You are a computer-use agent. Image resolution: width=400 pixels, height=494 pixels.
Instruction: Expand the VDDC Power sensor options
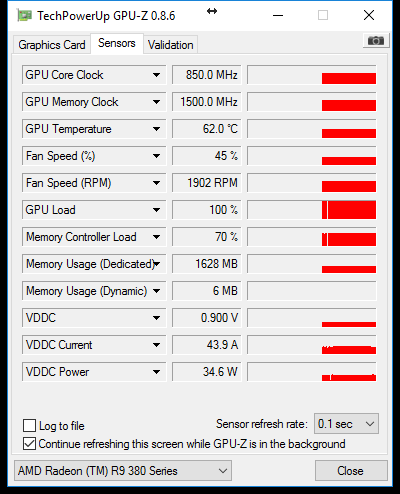pos(156,372)
